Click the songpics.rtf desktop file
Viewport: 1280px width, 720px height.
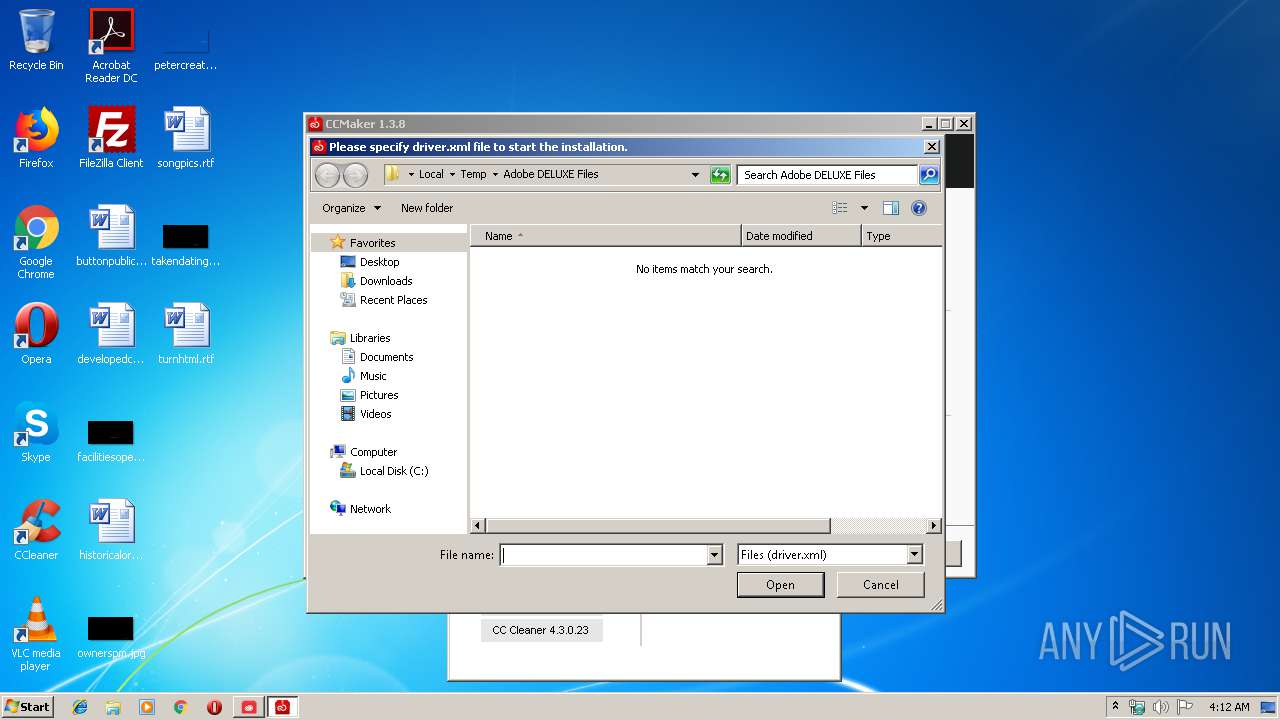(x=186, y=138)
